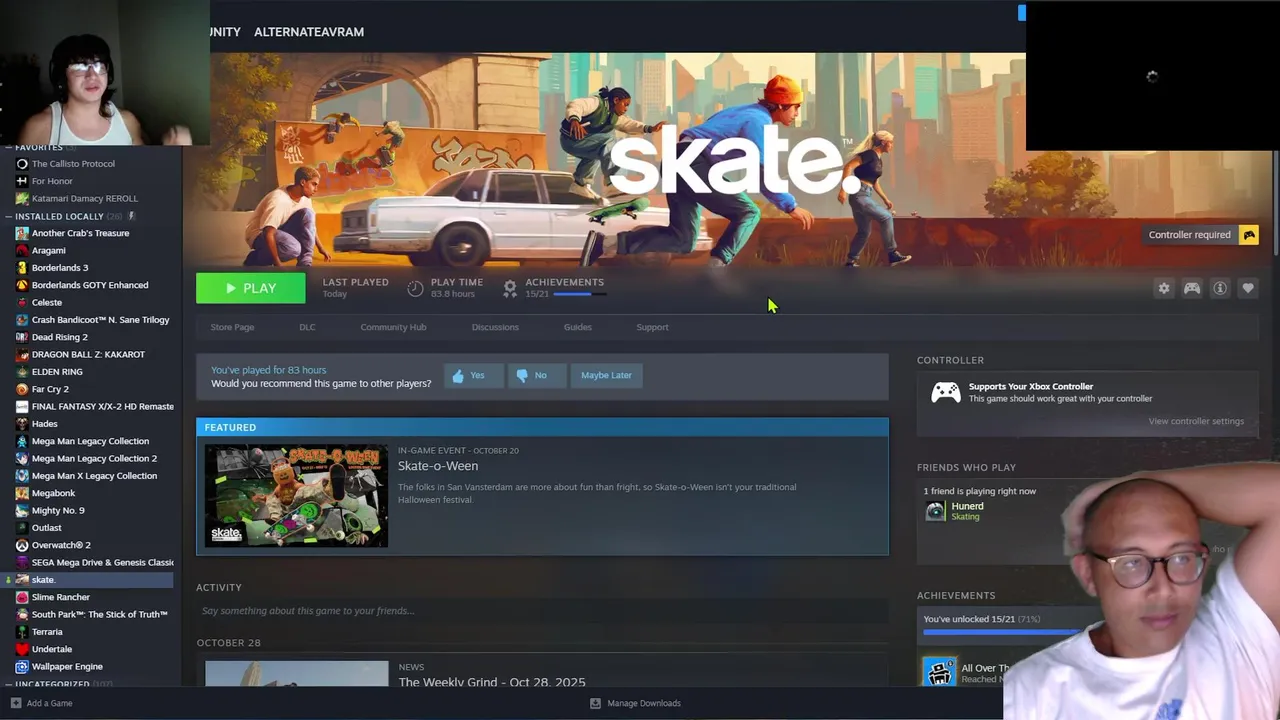Image resolution: width=1280 pixels, height=720 pixels.
Task: Click the plus icon beside Add a Game
Action: 14,703
